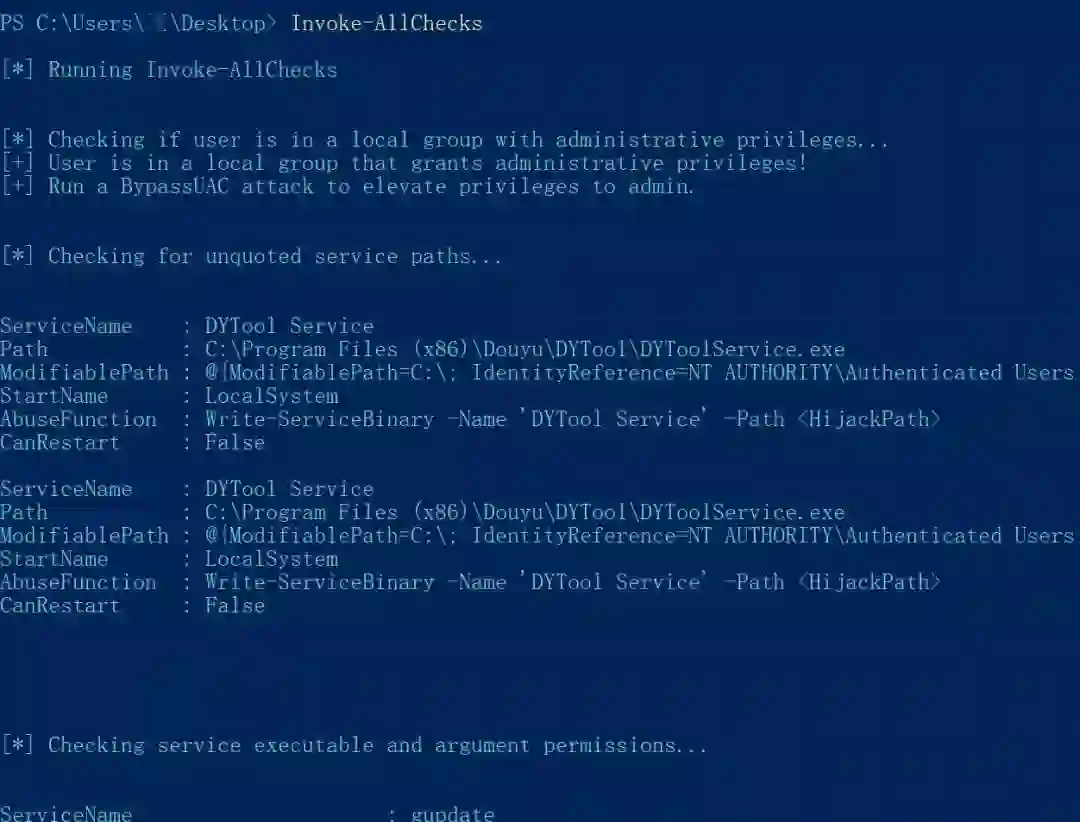Image resolution: width=1080 pixels, height=822 pixels.
Task: Click the "Checking if user is in a local group" line
Action: (x=444, y=140)
